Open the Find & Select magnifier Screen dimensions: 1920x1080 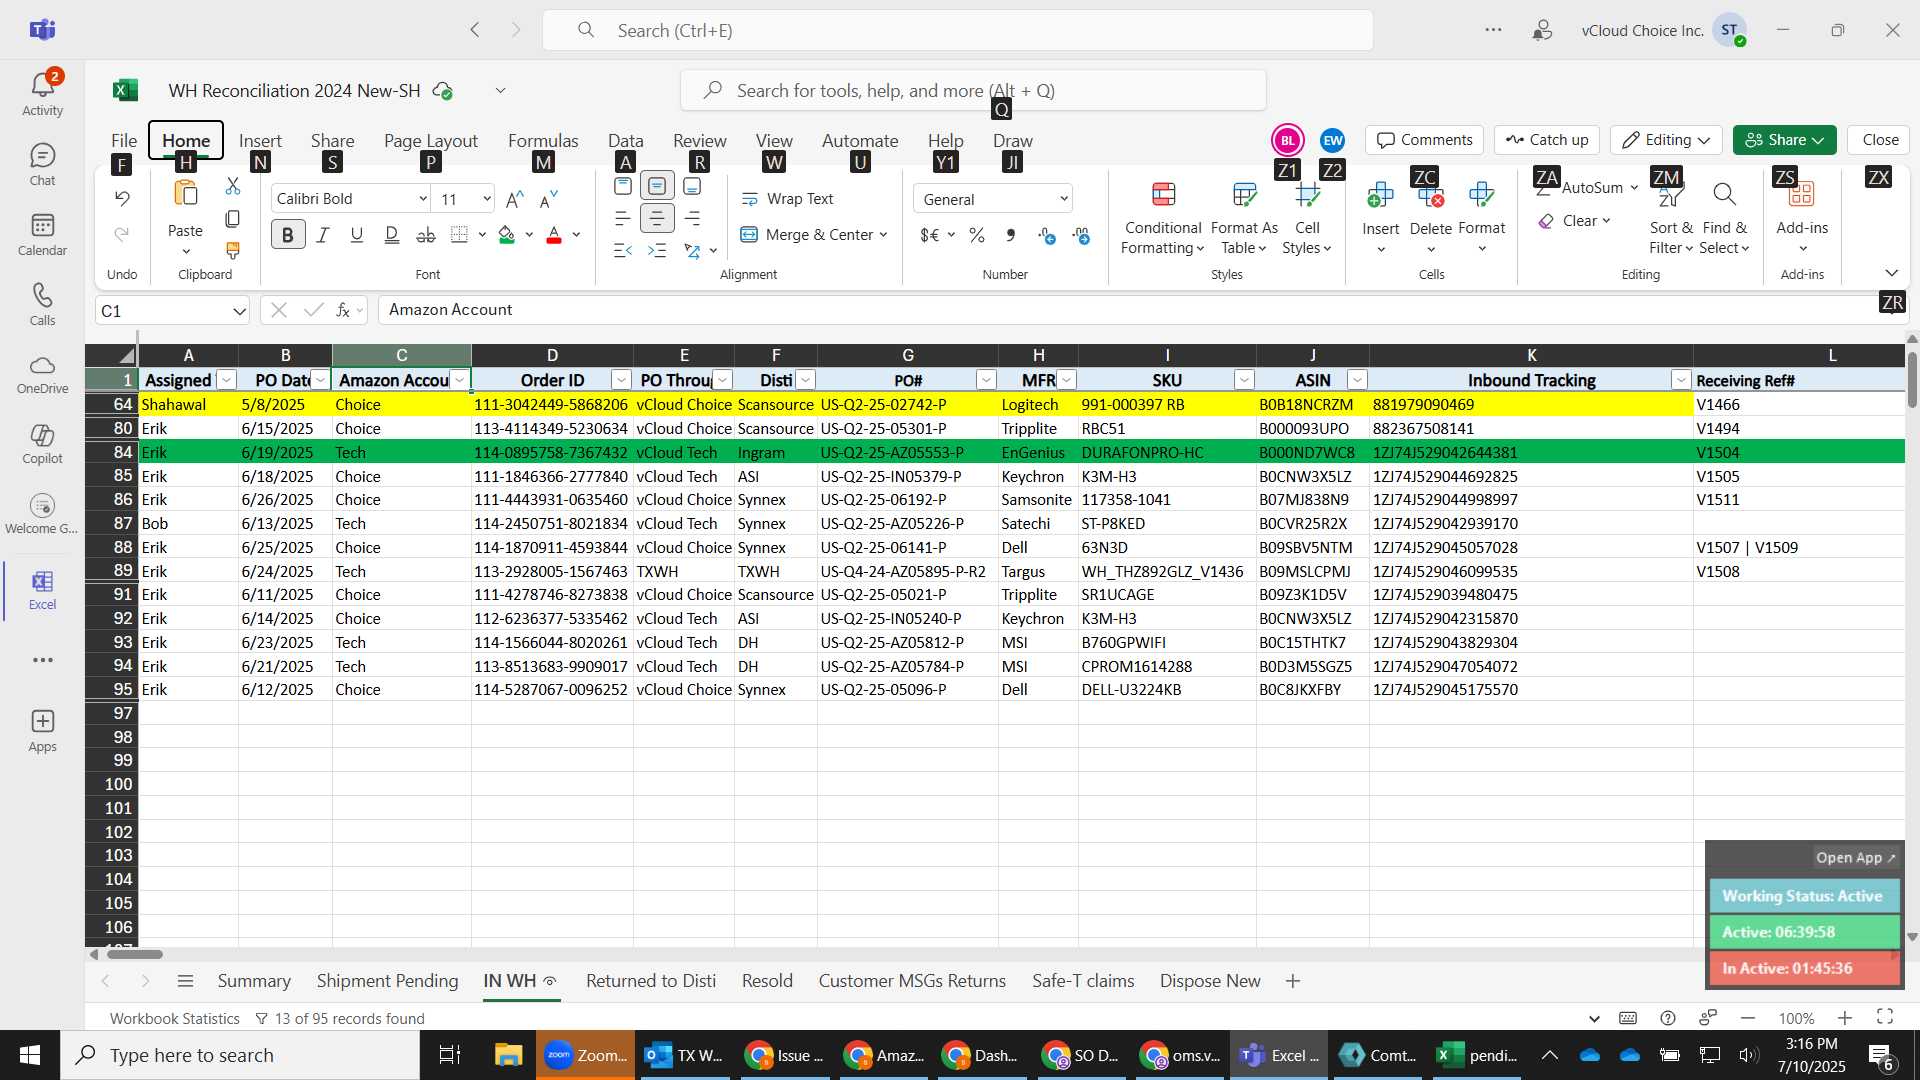click(x=1724, y=194)
